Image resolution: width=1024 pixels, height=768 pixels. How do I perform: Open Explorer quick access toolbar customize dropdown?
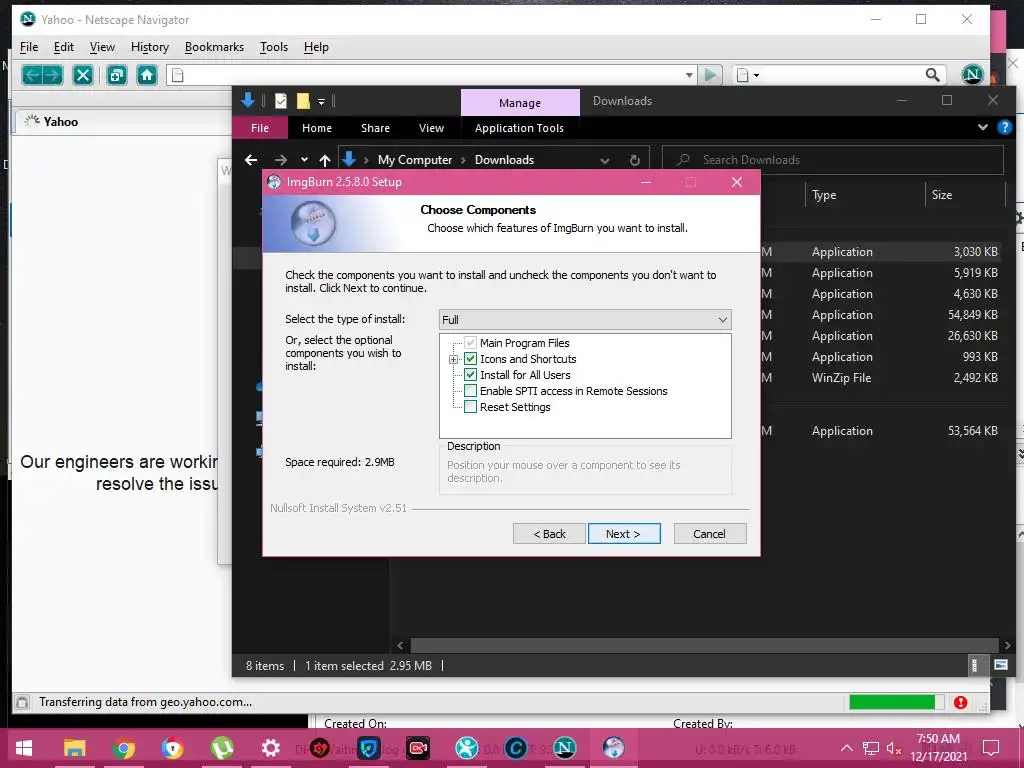tap(321, 101)
